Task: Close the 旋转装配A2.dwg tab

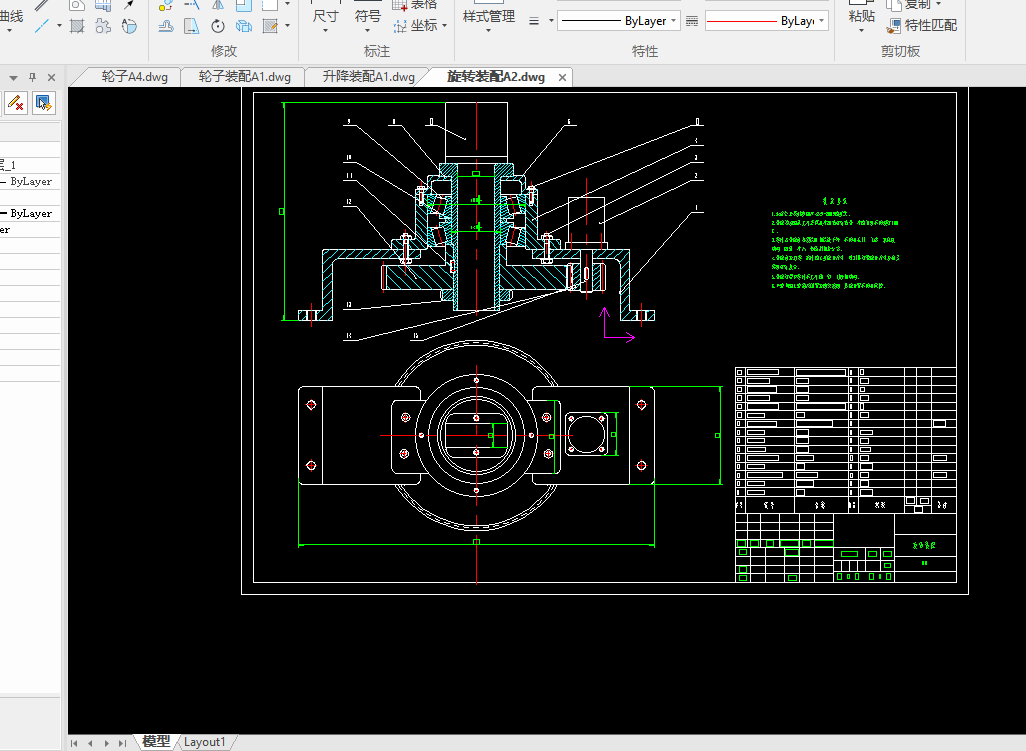Action: tap(562, 78)
